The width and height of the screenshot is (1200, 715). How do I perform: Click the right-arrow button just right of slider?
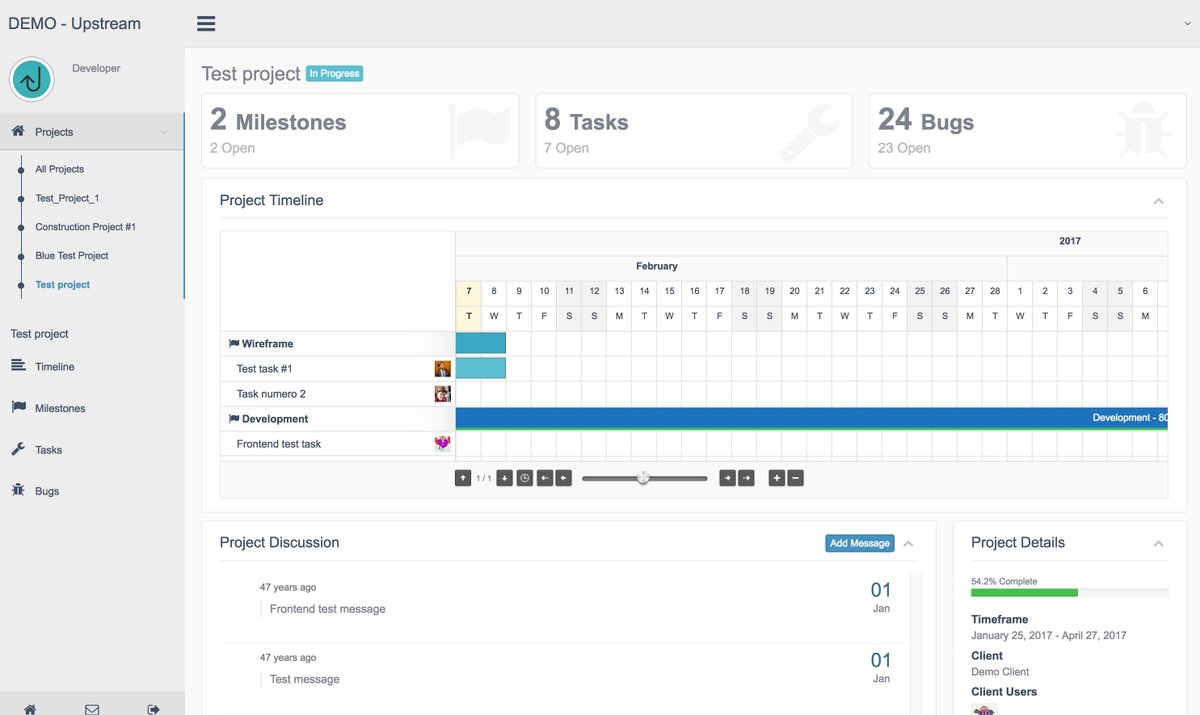tap(727, 478)
